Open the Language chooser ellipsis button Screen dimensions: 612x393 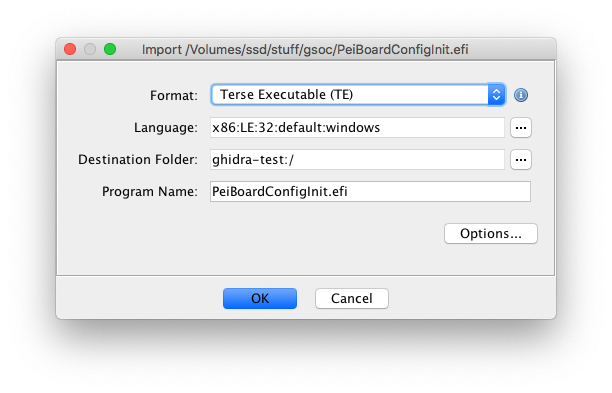521,128
